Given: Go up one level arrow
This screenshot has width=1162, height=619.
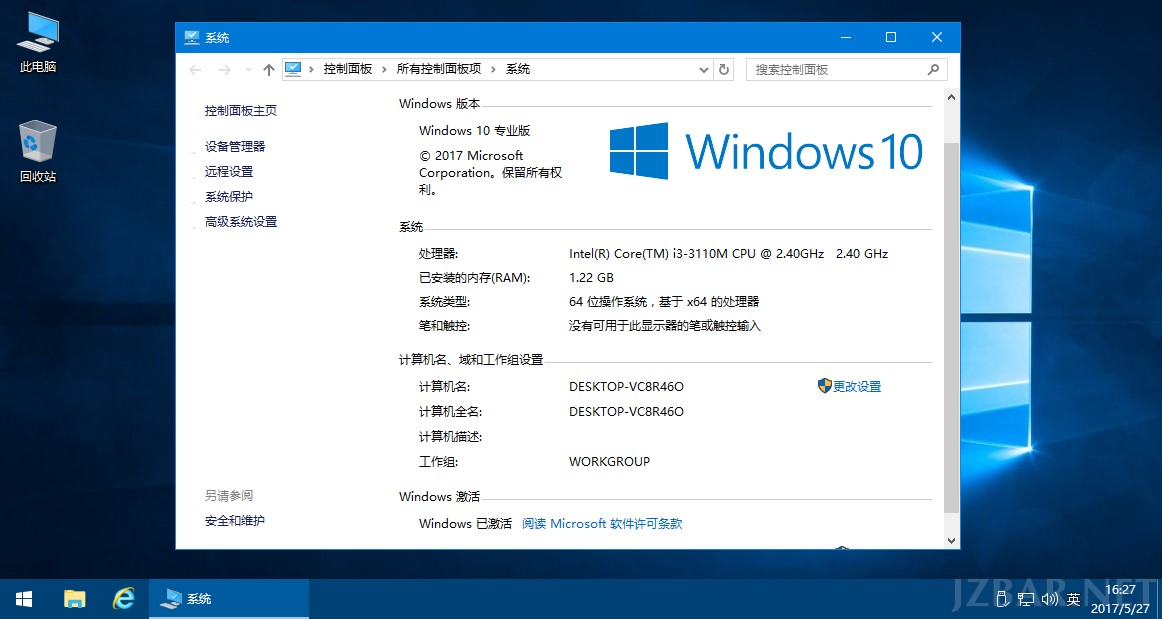Looking at the screenshot, I should (269, 70).
